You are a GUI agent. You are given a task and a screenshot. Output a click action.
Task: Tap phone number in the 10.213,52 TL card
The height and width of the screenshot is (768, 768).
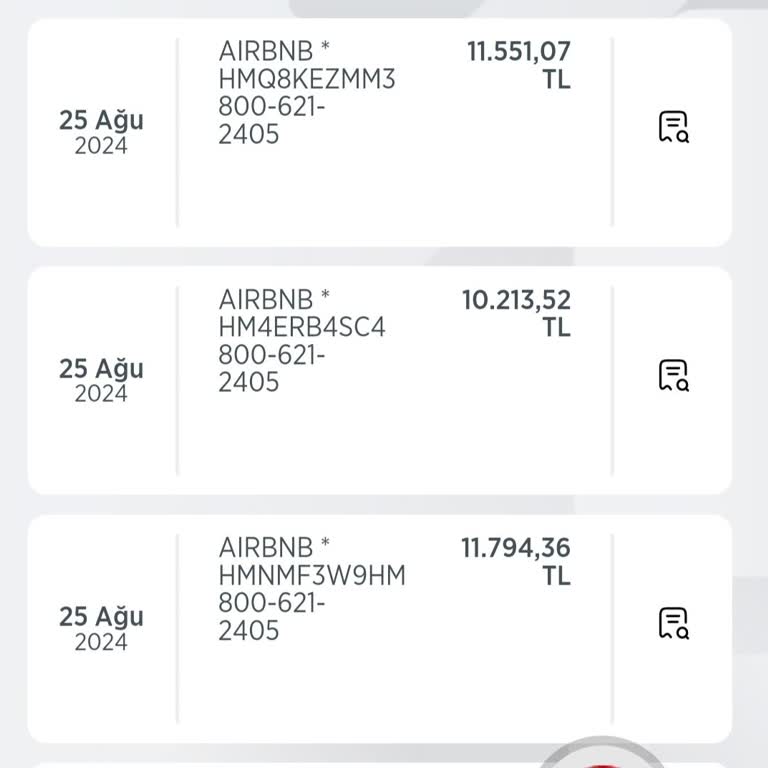pyautogui.click(x=272, y=368)
